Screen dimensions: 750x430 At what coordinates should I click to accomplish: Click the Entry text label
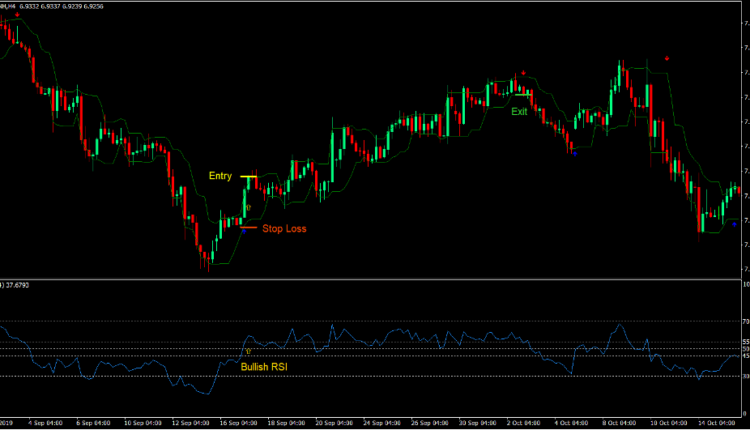pos(220,177)
